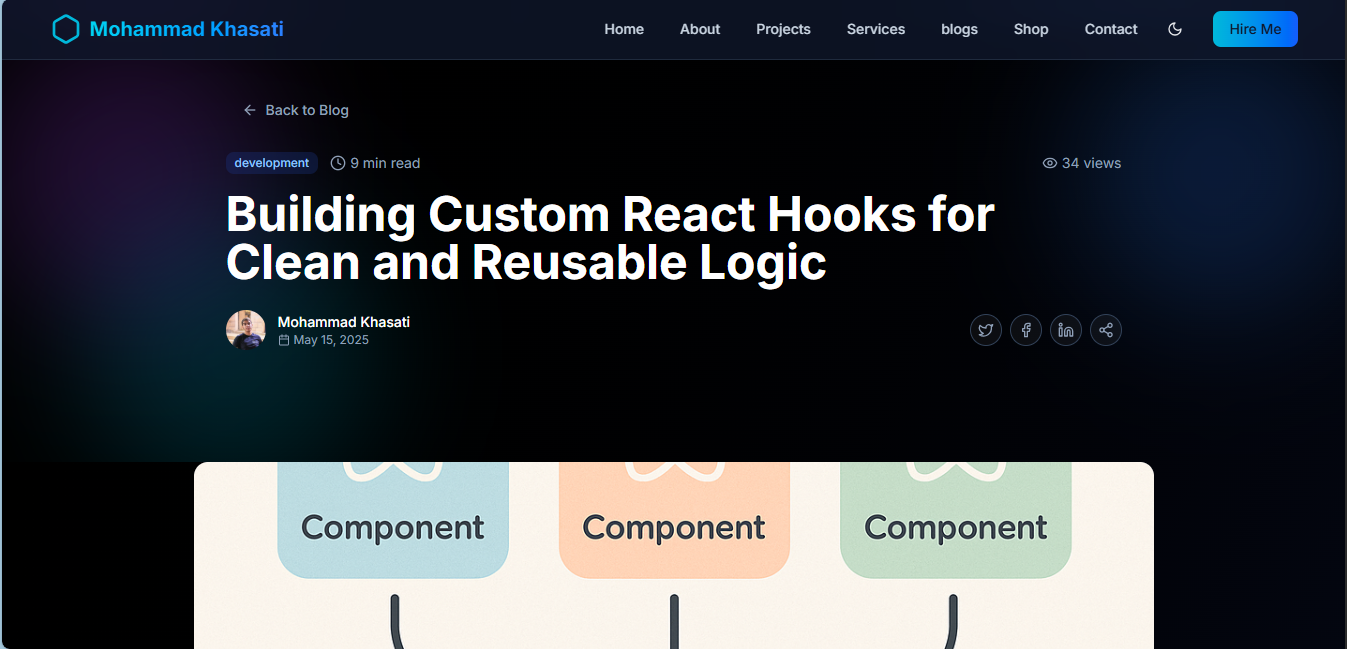
Task: Click the back arrow icon
Action: tap(250, 110)
